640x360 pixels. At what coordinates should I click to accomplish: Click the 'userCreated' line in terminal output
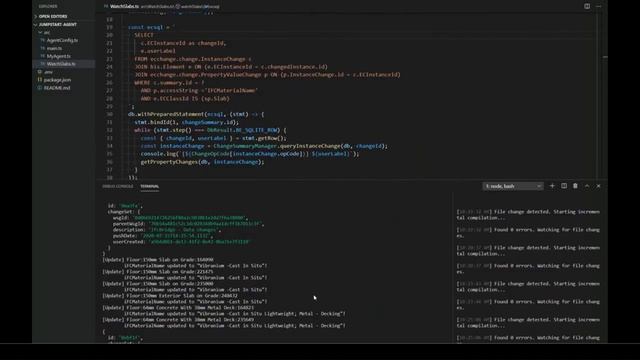tap(182, 242)
